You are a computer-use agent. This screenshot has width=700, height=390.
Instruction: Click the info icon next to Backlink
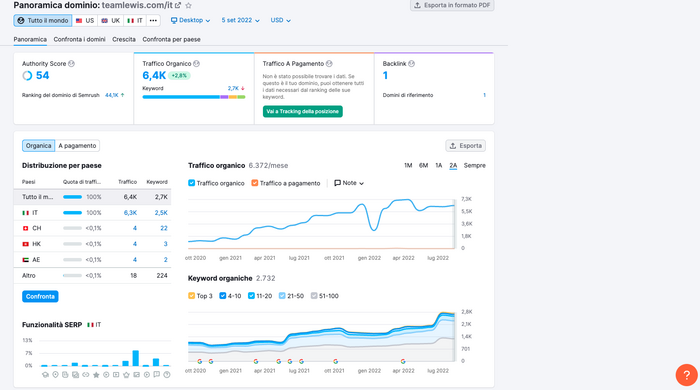coord(412,64)
